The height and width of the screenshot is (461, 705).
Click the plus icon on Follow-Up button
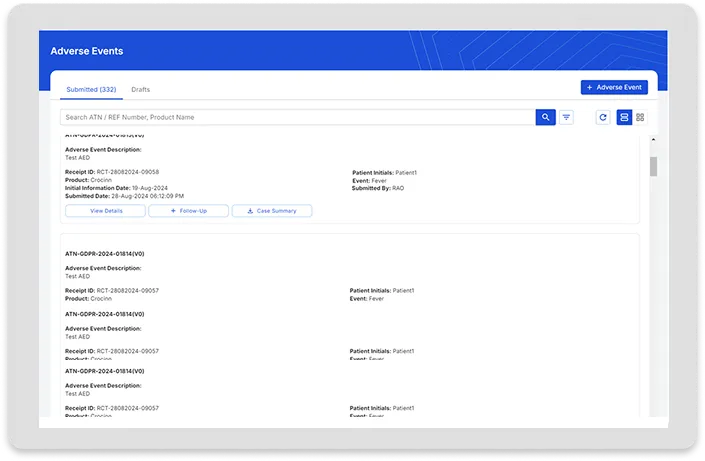[x=173, y=211]
